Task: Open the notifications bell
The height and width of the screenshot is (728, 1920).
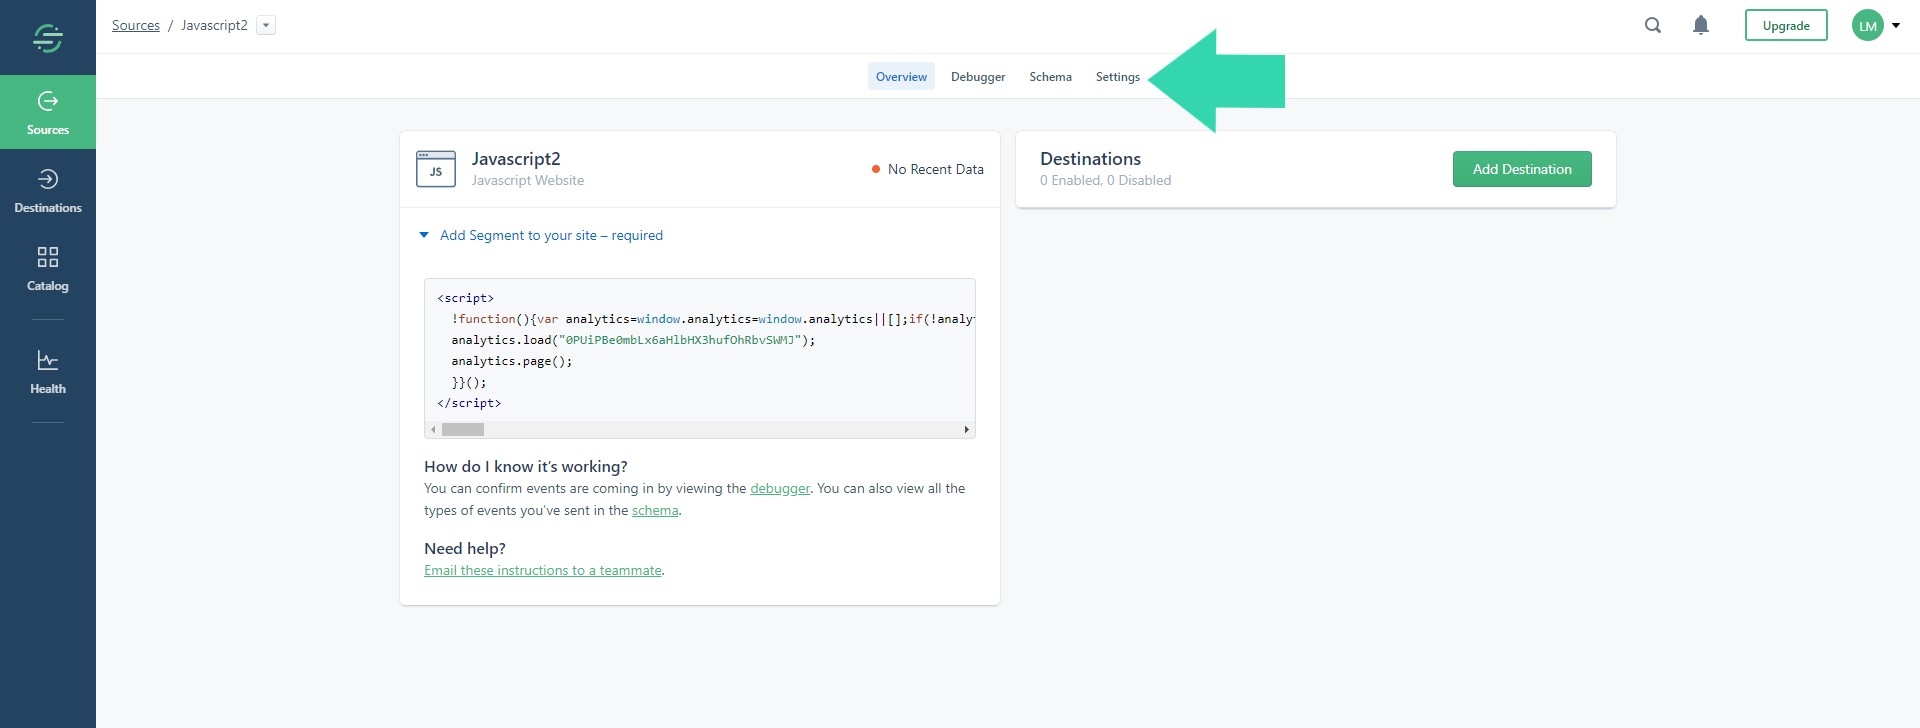Action: coord(1700,26)
